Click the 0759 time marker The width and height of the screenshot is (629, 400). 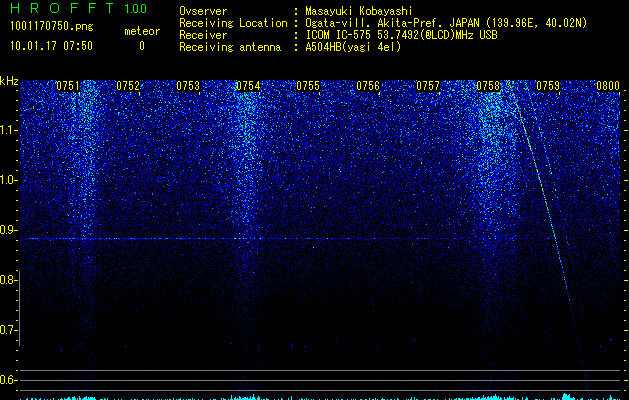pyautogui.click(x=548, y=86)
